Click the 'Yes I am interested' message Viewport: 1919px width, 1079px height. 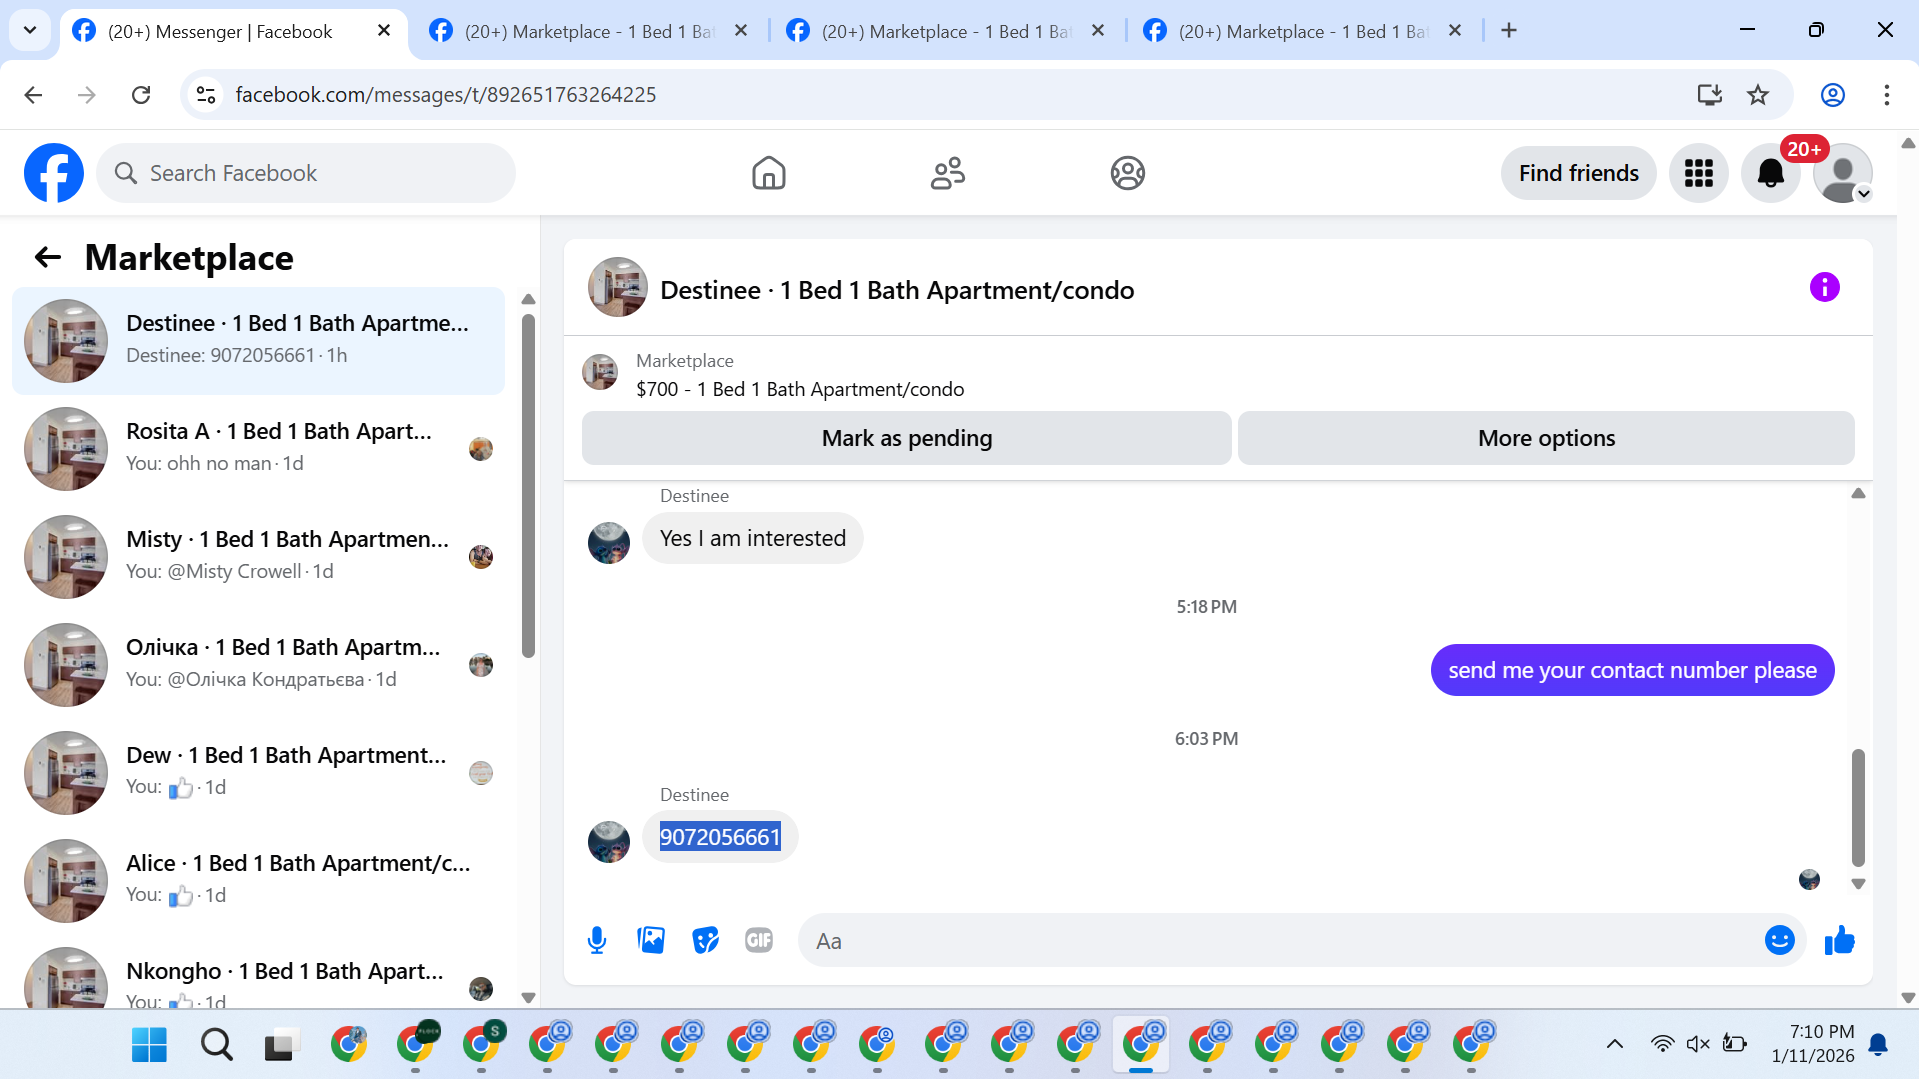tap(752, 538)
